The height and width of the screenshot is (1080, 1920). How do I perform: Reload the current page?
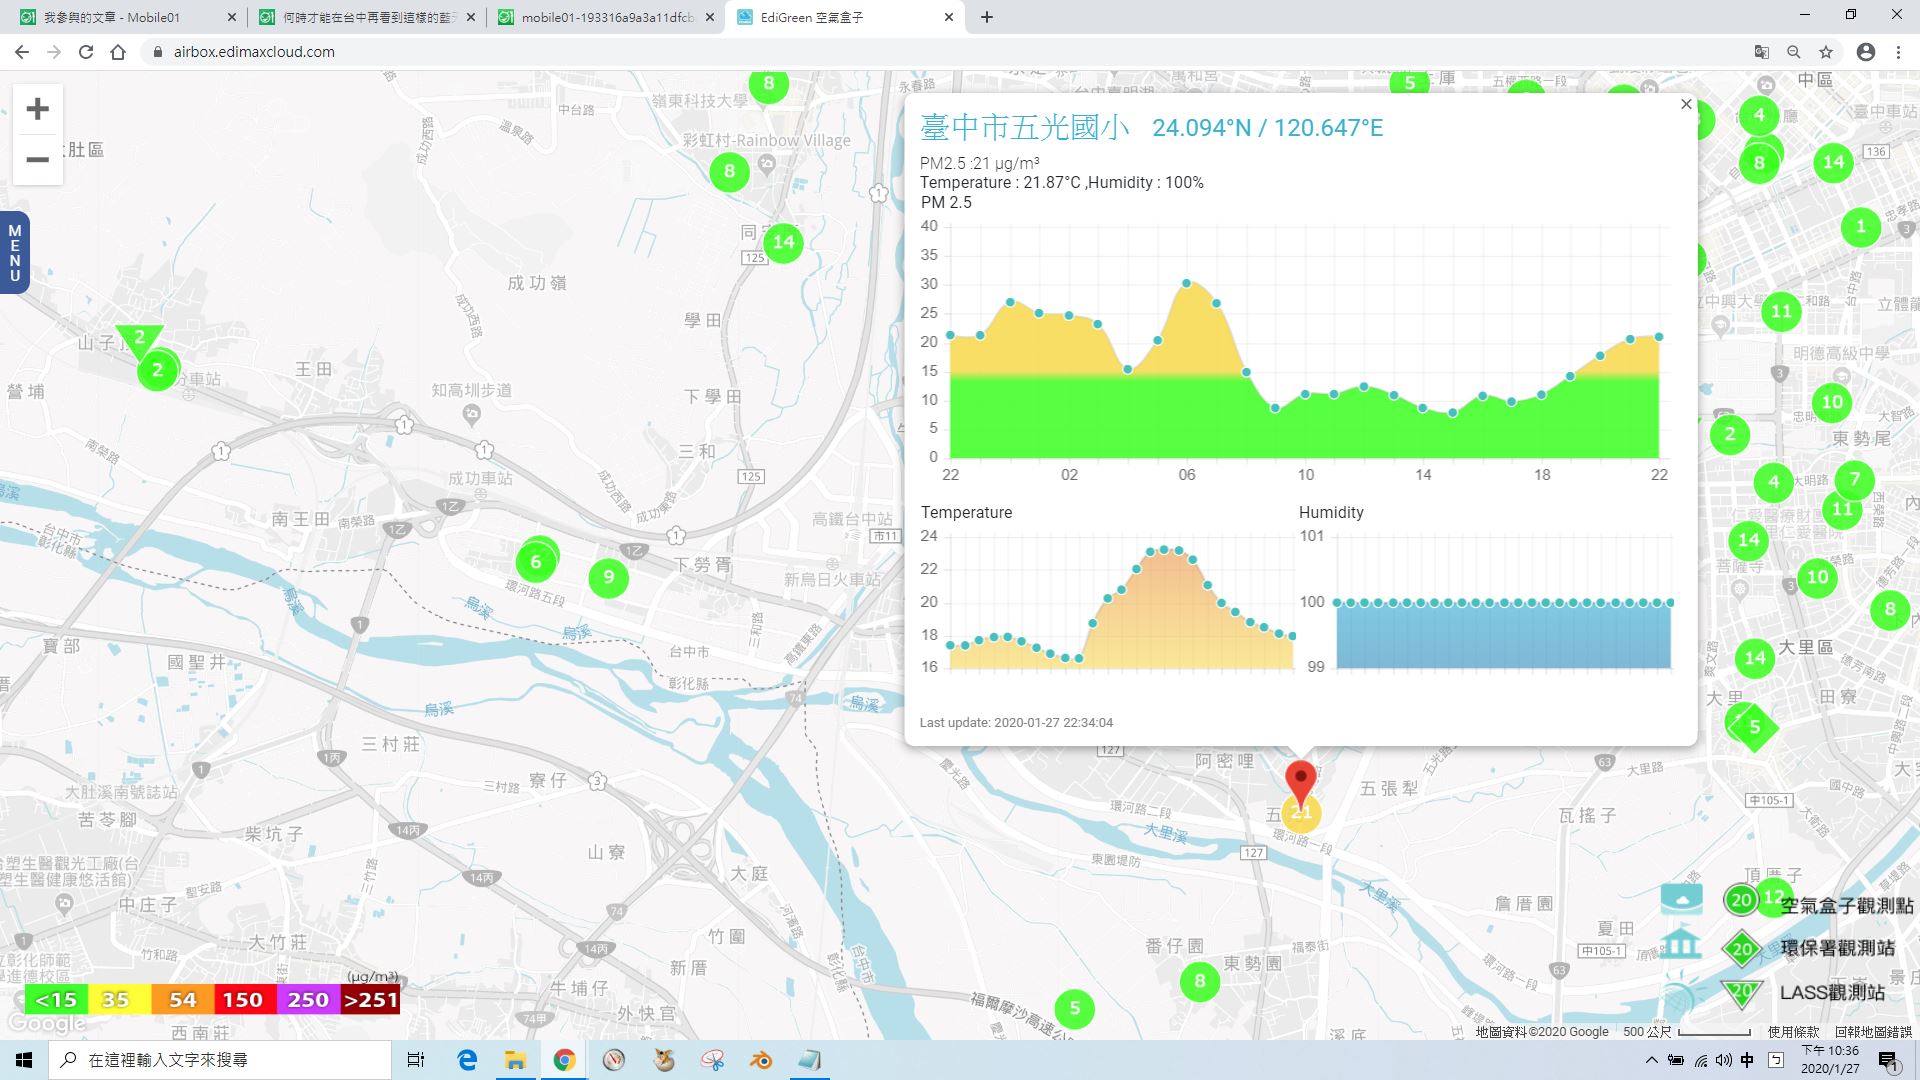(x=86, y=52)
